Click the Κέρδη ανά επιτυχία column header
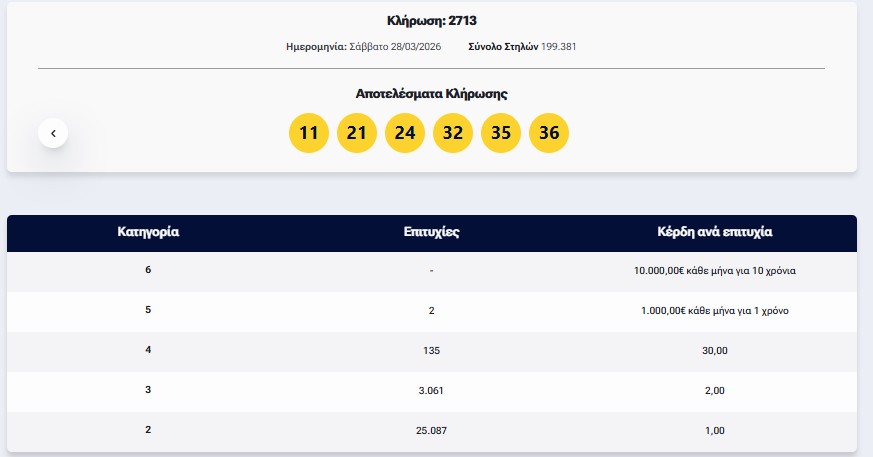Image resolution: width=873 pixels, height=457 pixels. (714, 232)
